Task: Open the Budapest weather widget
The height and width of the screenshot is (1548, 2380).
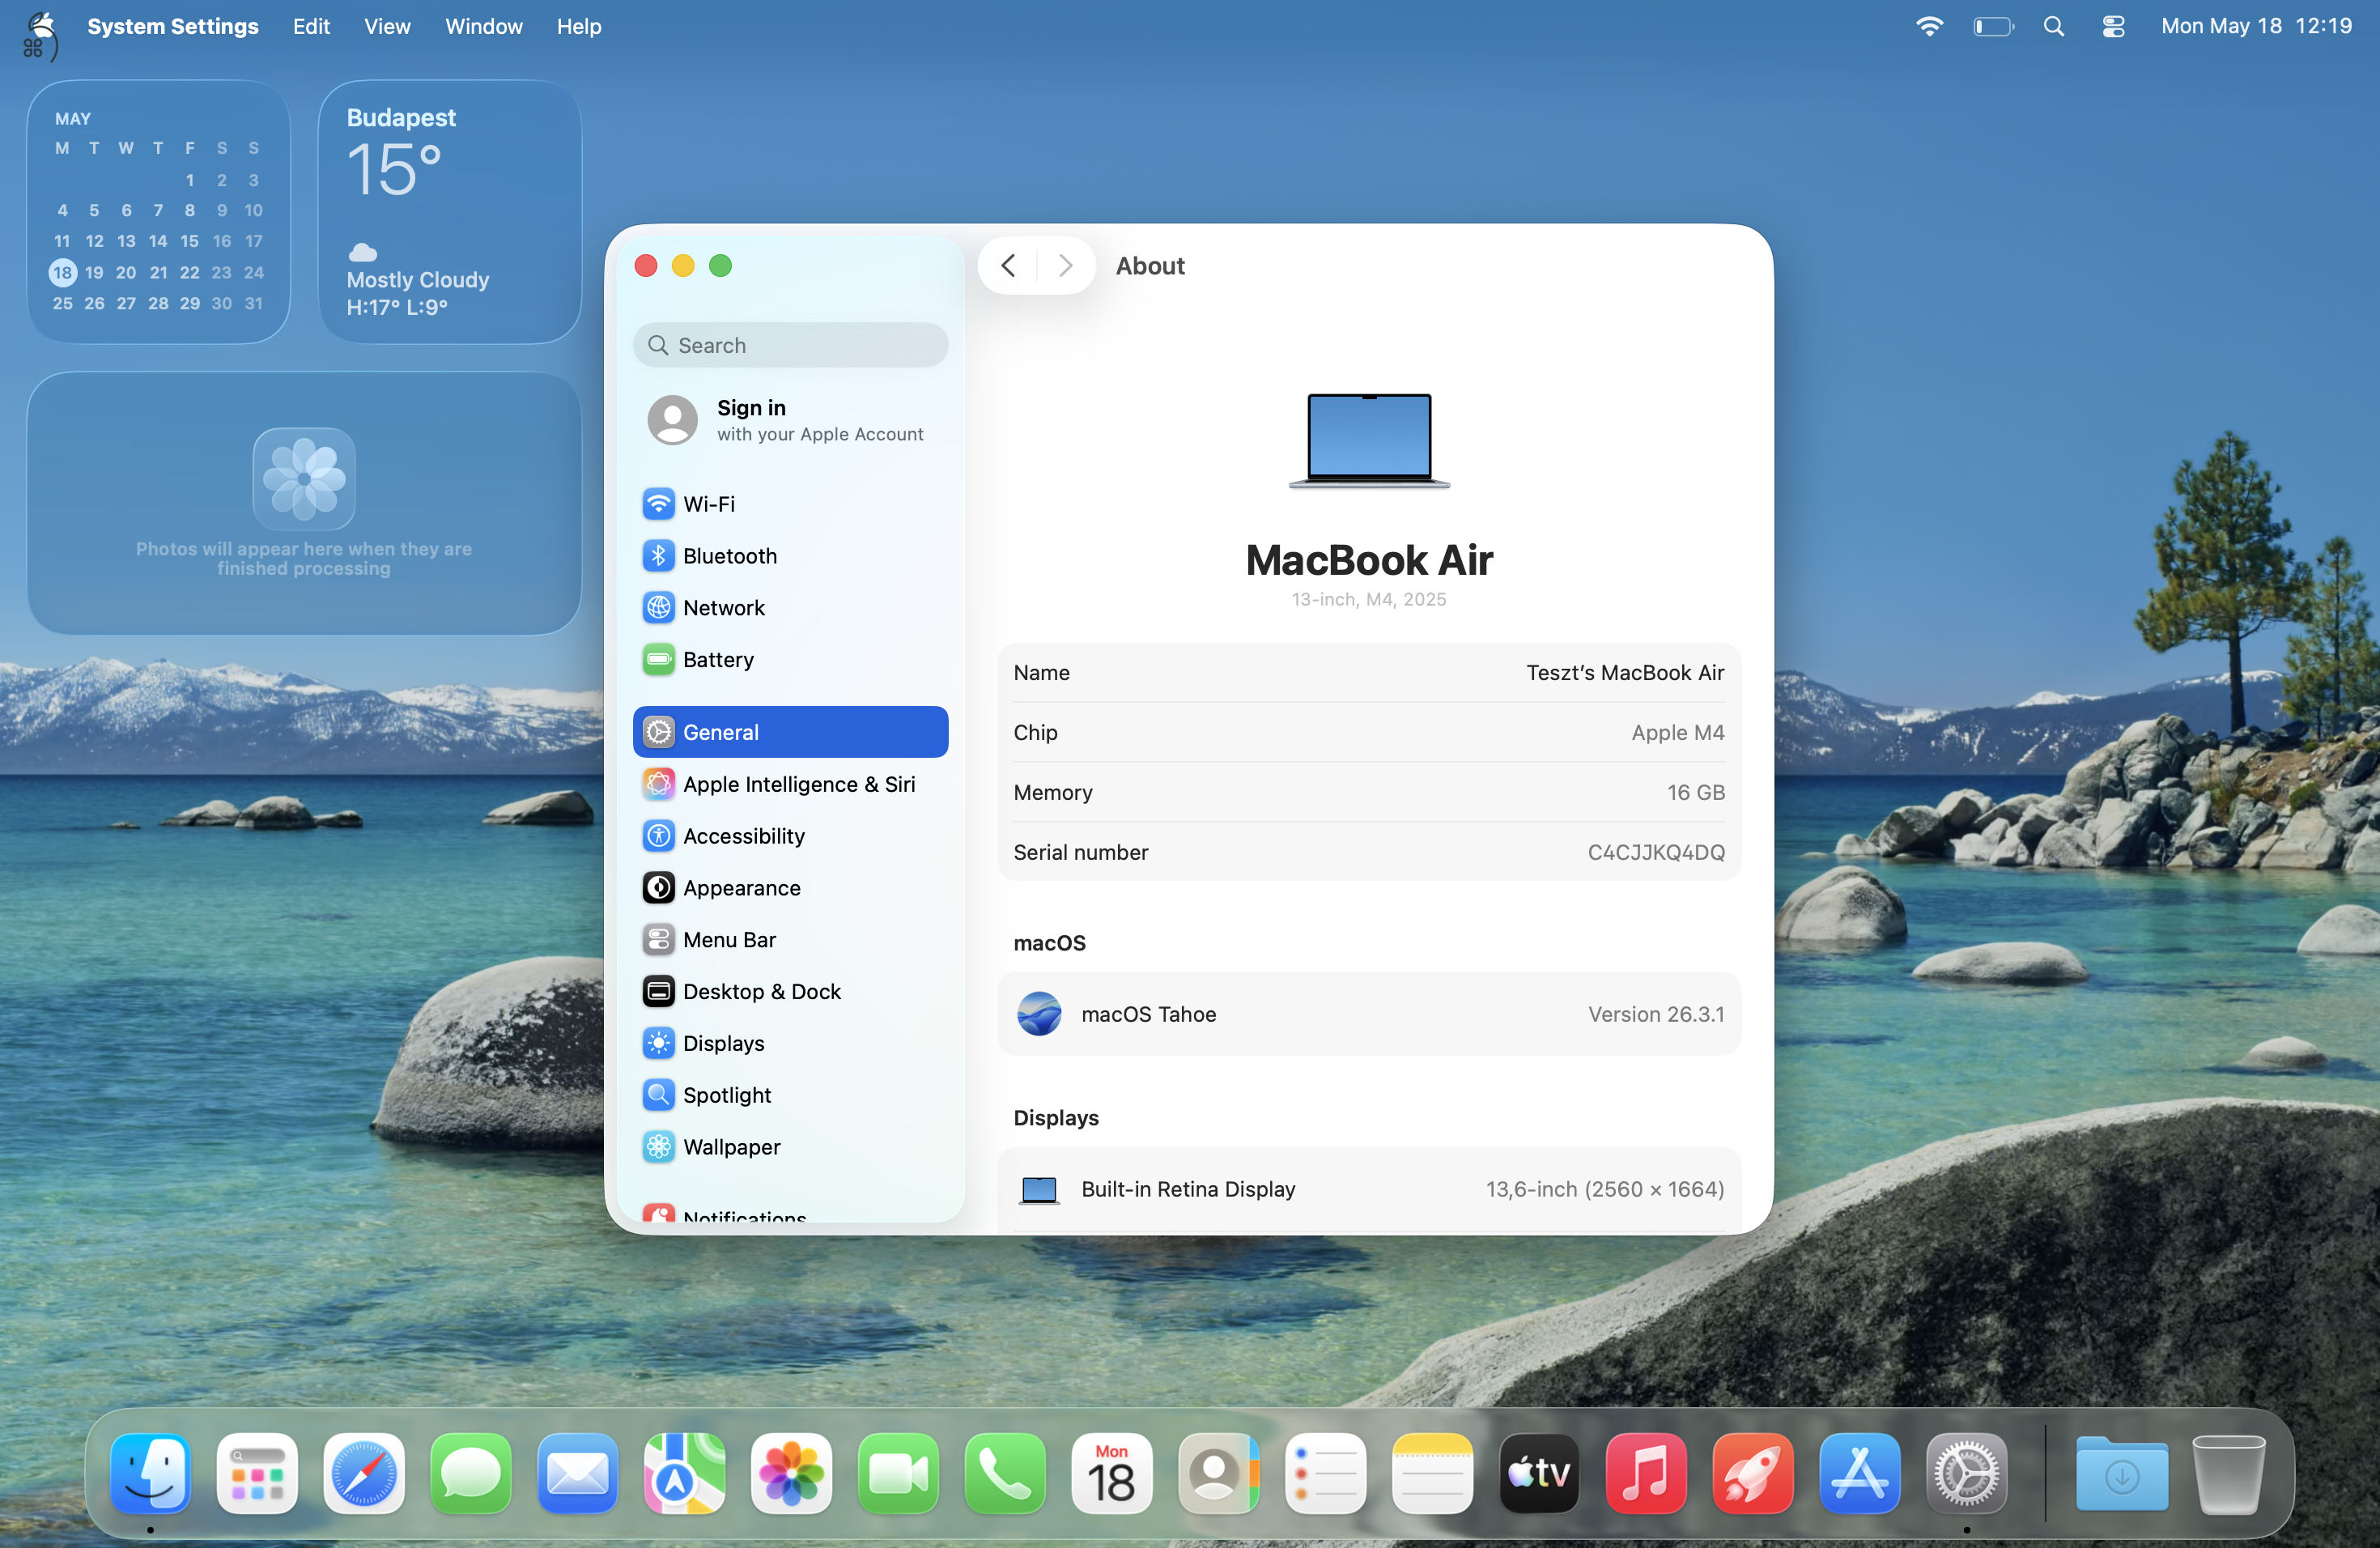Action: coord(450,212)
